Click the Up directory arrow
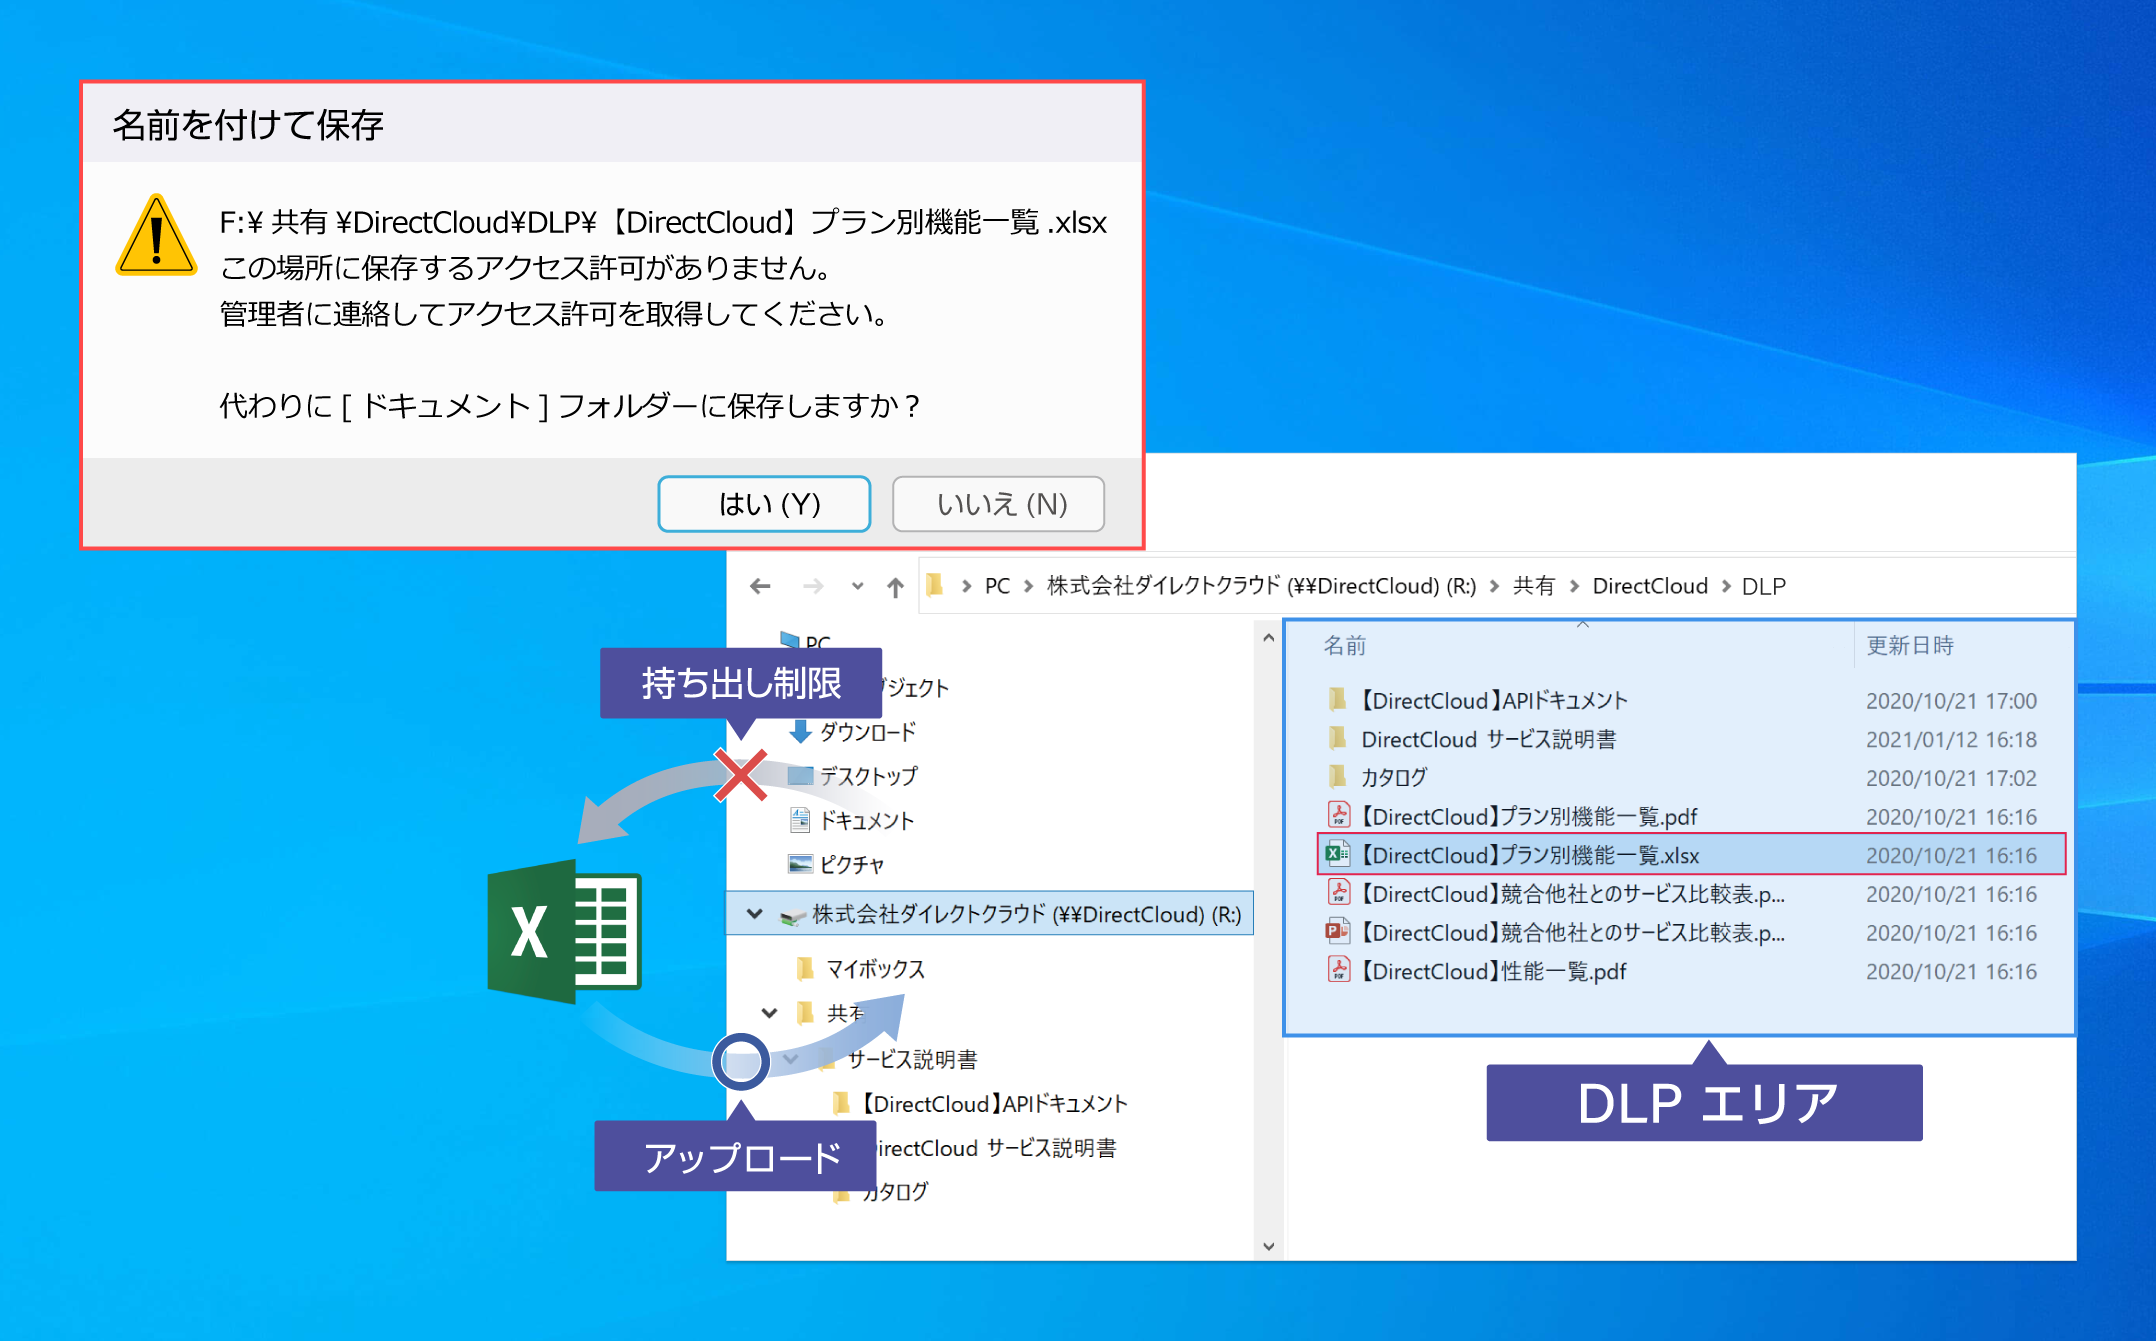Viewport: 2156px width, 1341px height. click(895, 587)
